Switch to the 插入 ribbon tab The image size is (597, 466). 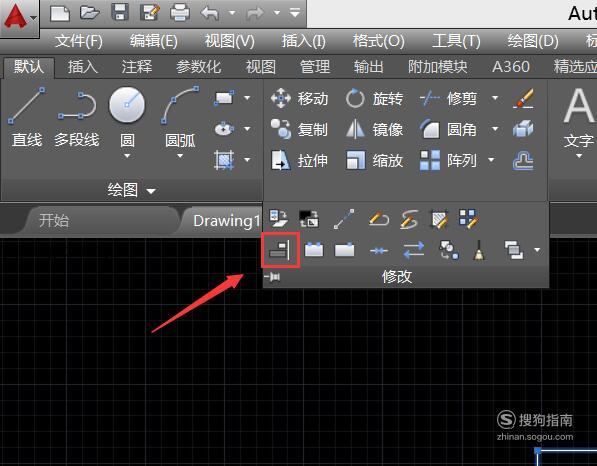[83, 67]
